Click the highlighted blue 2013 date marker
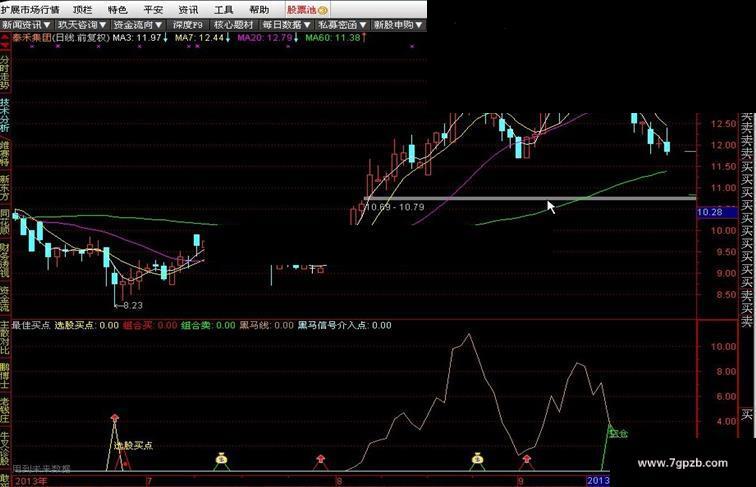Viewport: 756px width, 487px height. pyautogui.click(x=598, y=480)
